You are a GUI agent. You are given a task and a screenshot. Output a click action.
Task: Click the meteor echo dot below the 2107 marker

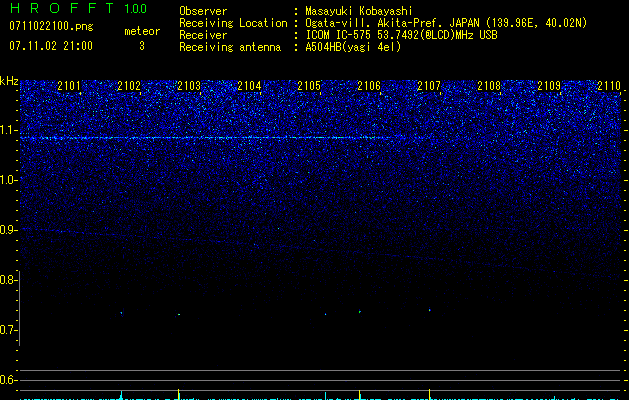[429, 310]
